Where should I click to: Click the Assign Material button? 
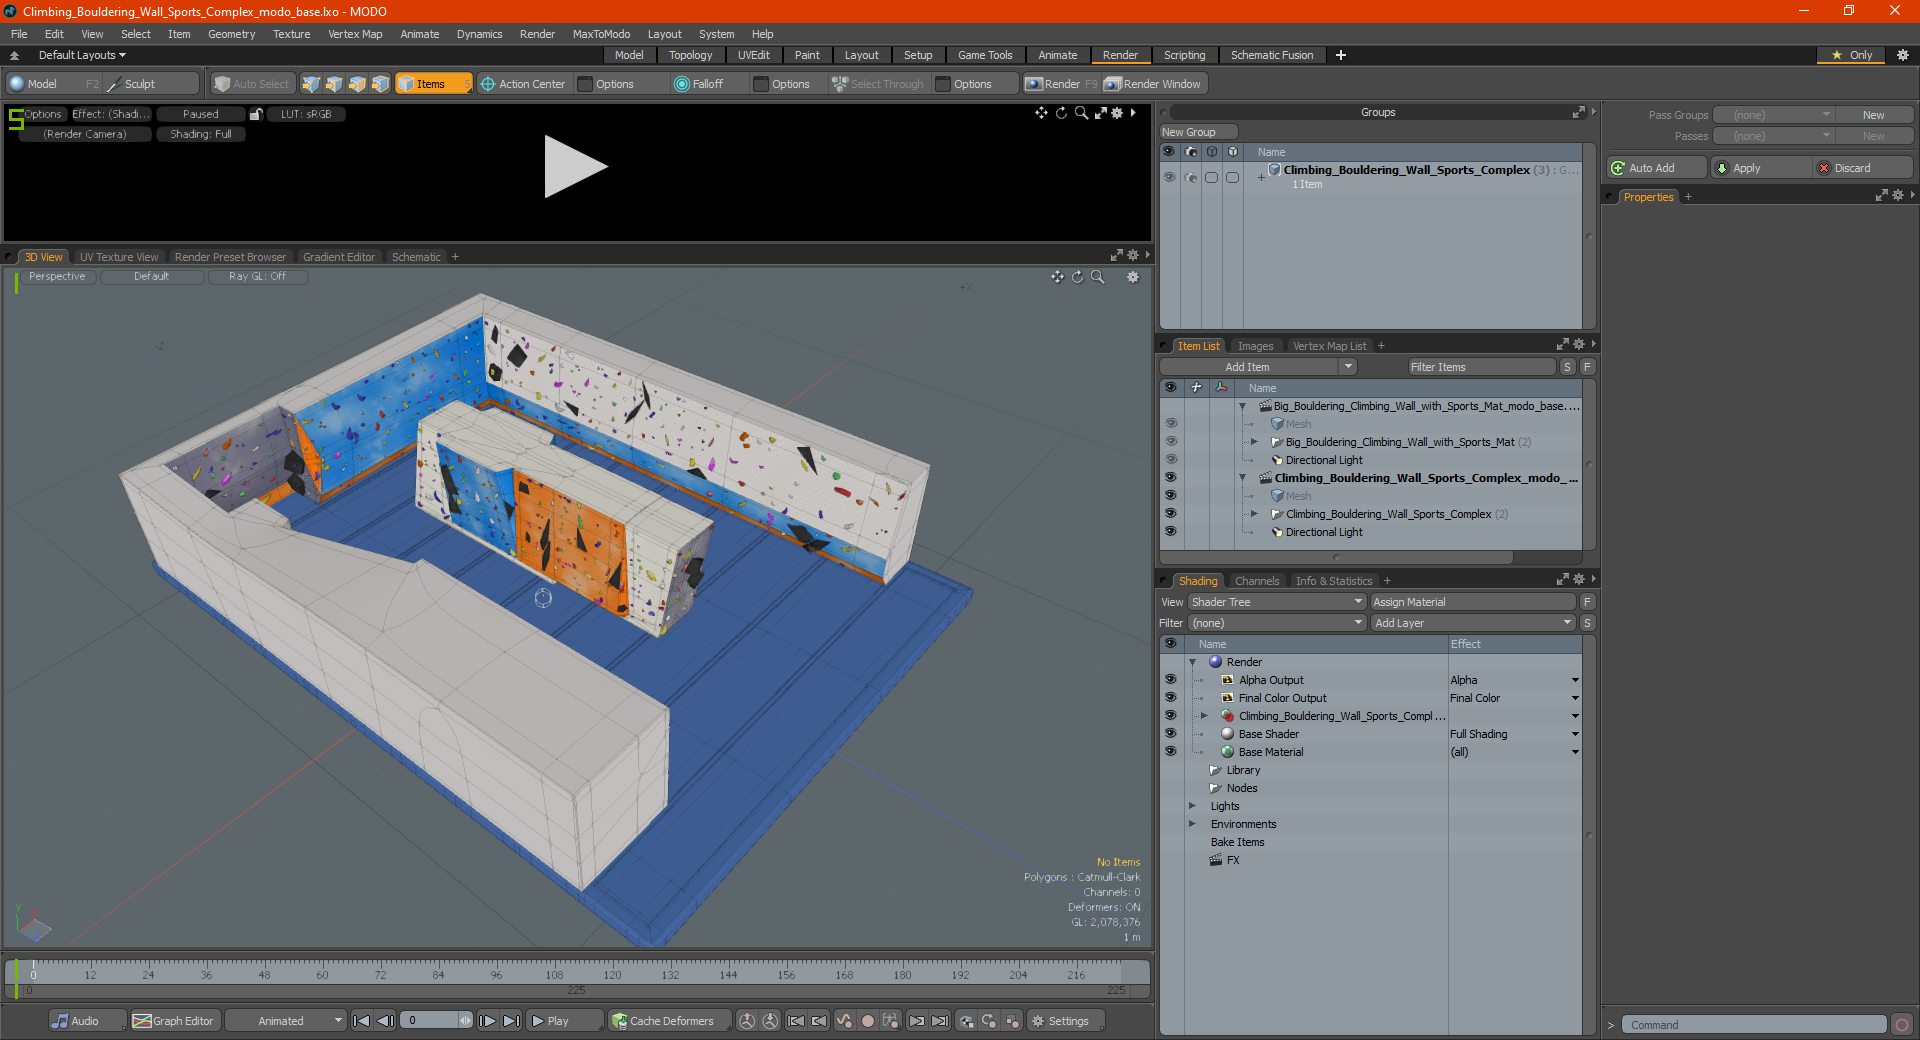click(x=1473, y=602)
